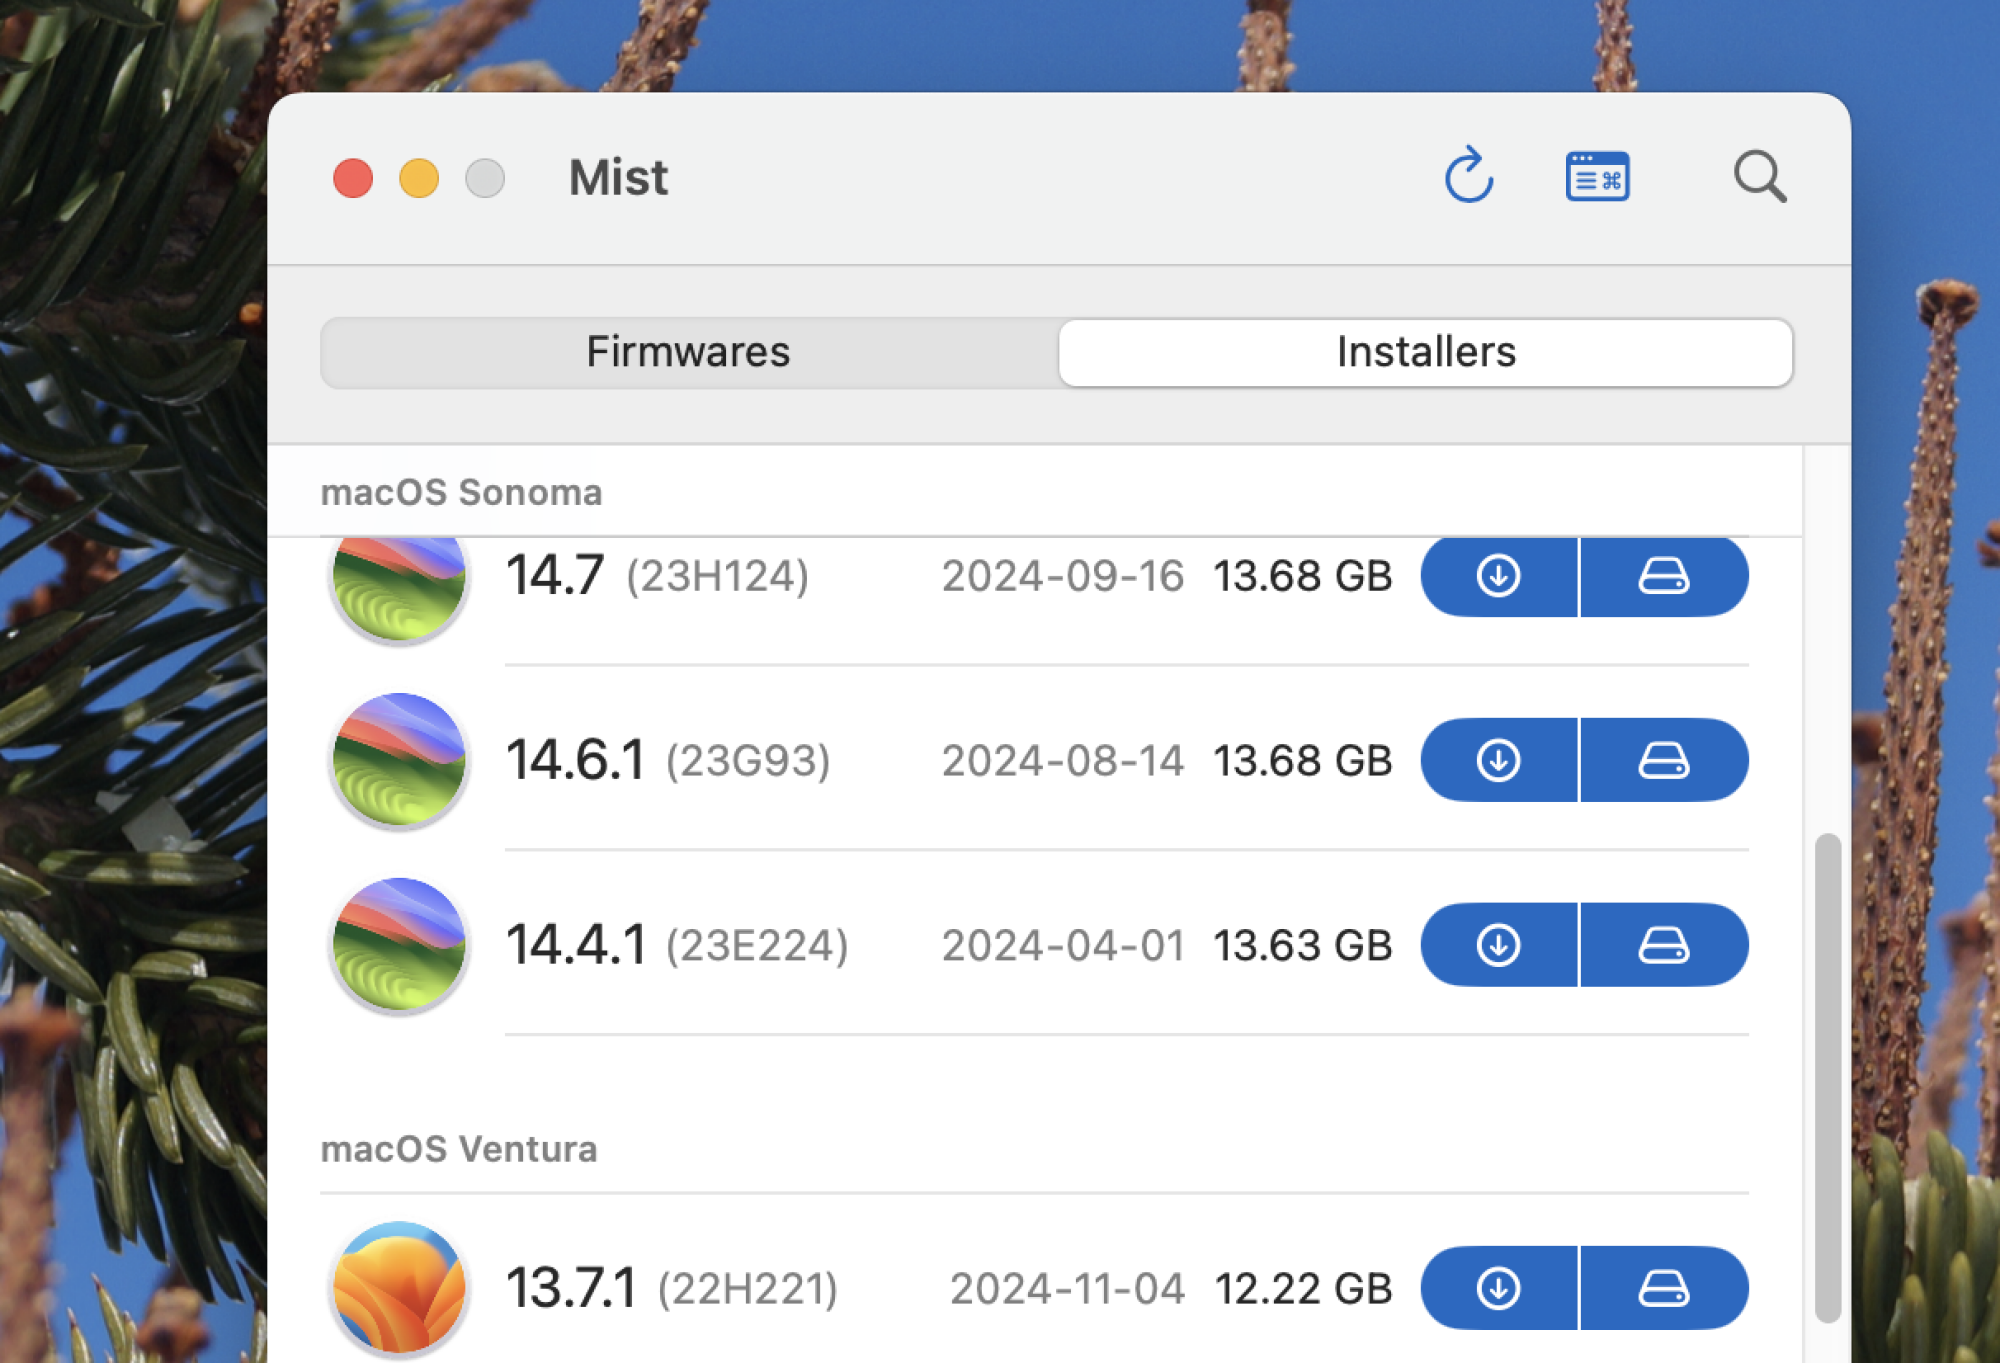2000x1363 pixels.
Task: Select the 14.6.1 version text
Action: click(x=576, y=760)
